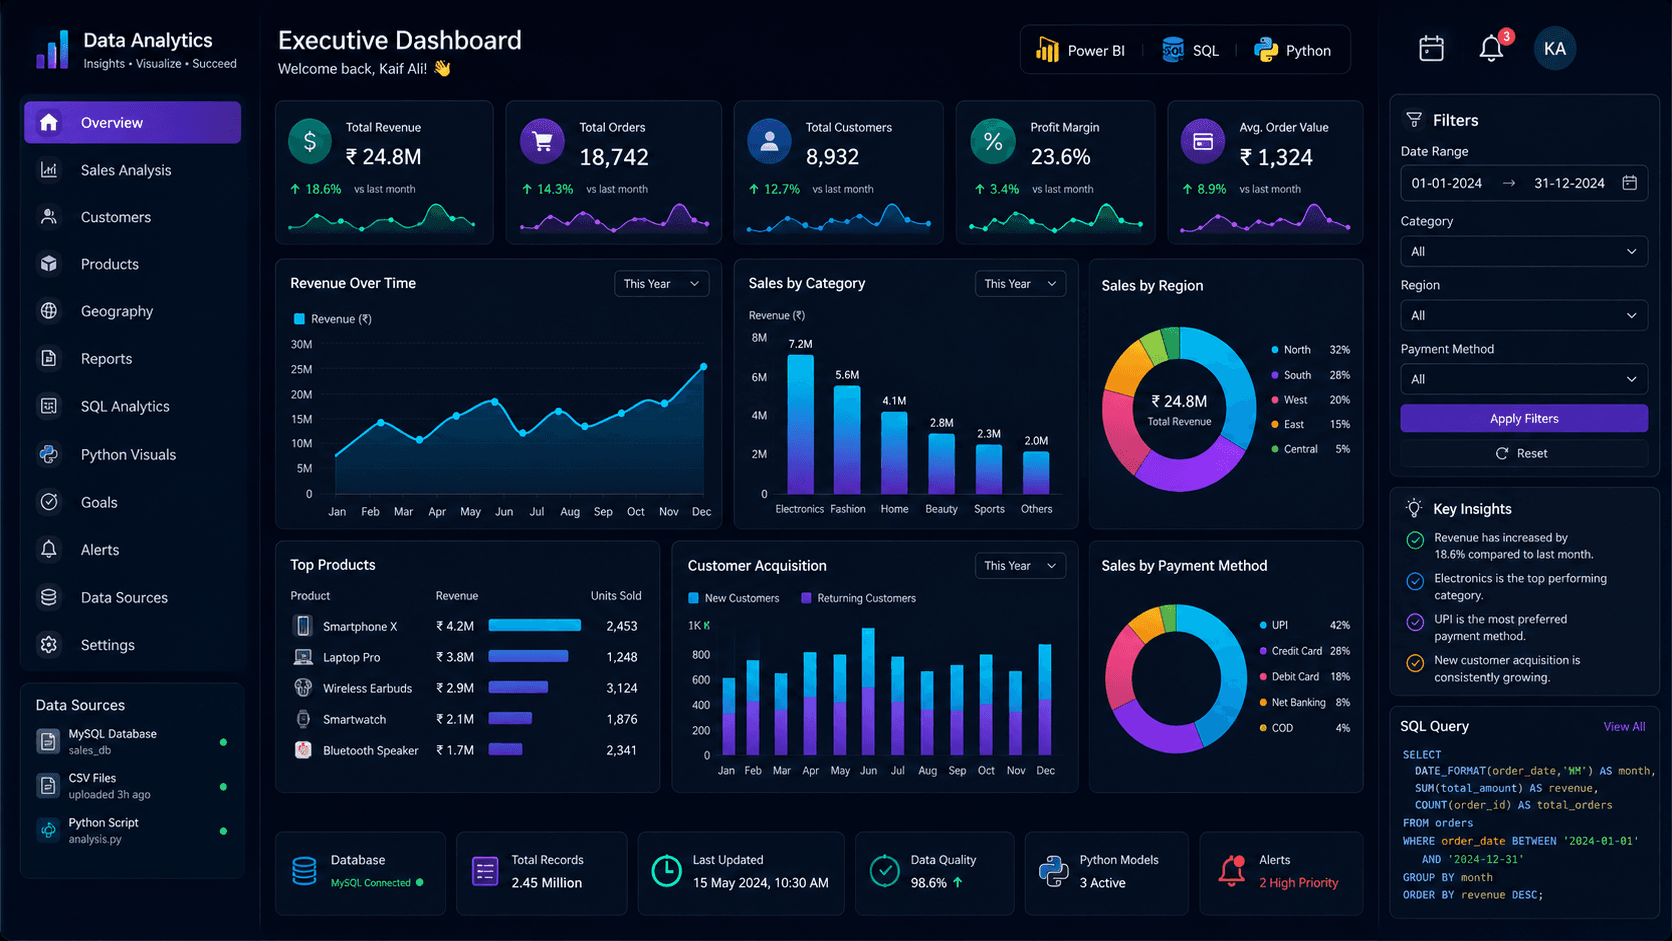The width and height of the screenshot is (1672, 941).
Task: Click the Database stack icon in footer
Action: (304, 871)
